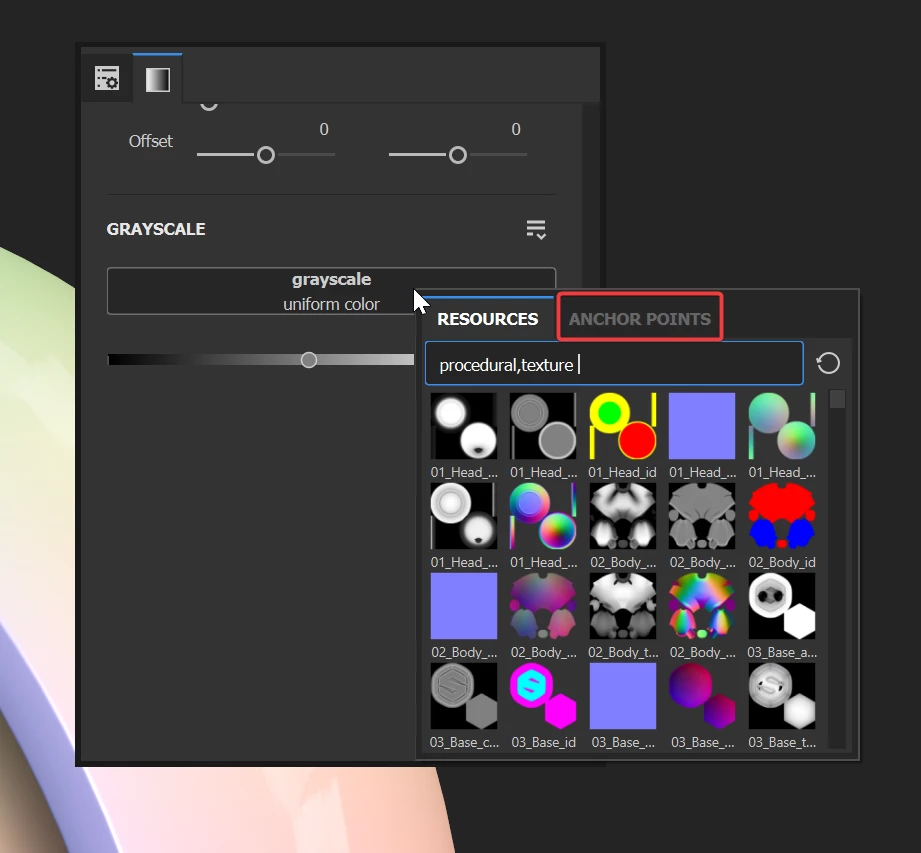Select the 01_Head thumbnail with ringed white sphere

[464, 516]
